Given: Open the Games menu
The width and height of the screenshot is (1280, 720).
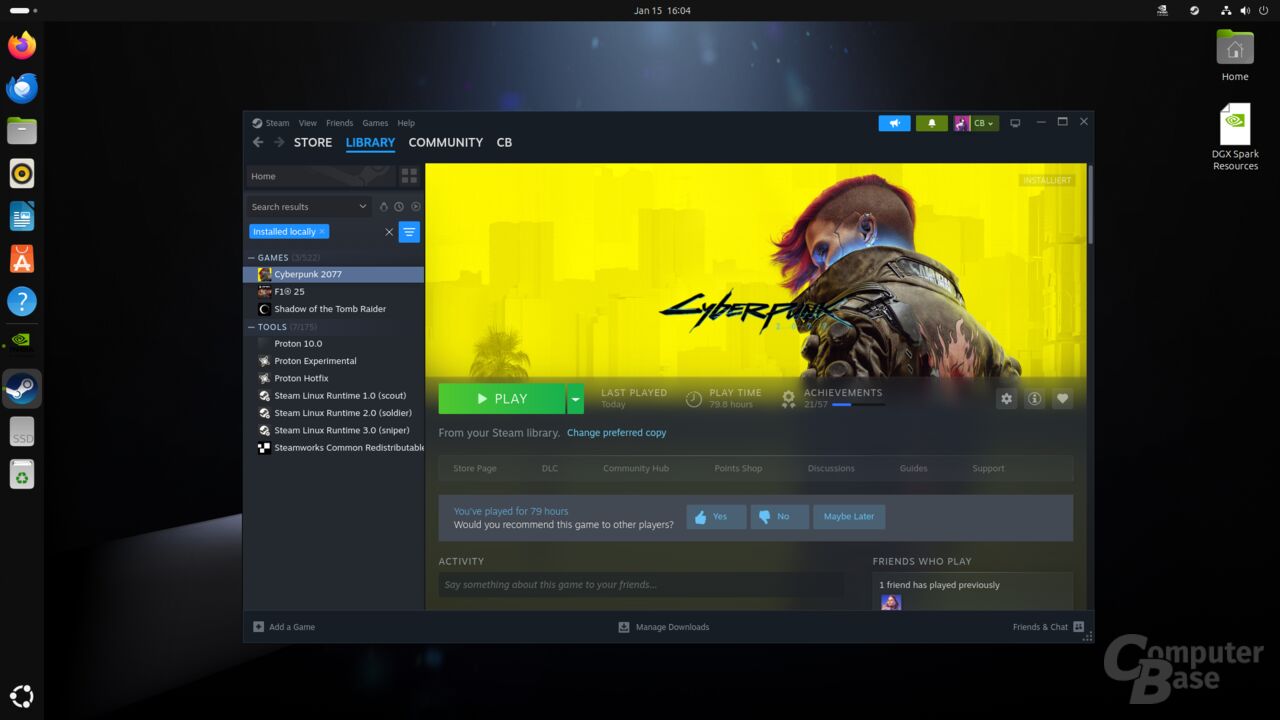Looking at the screenshot, I should (x=375, y=123).
